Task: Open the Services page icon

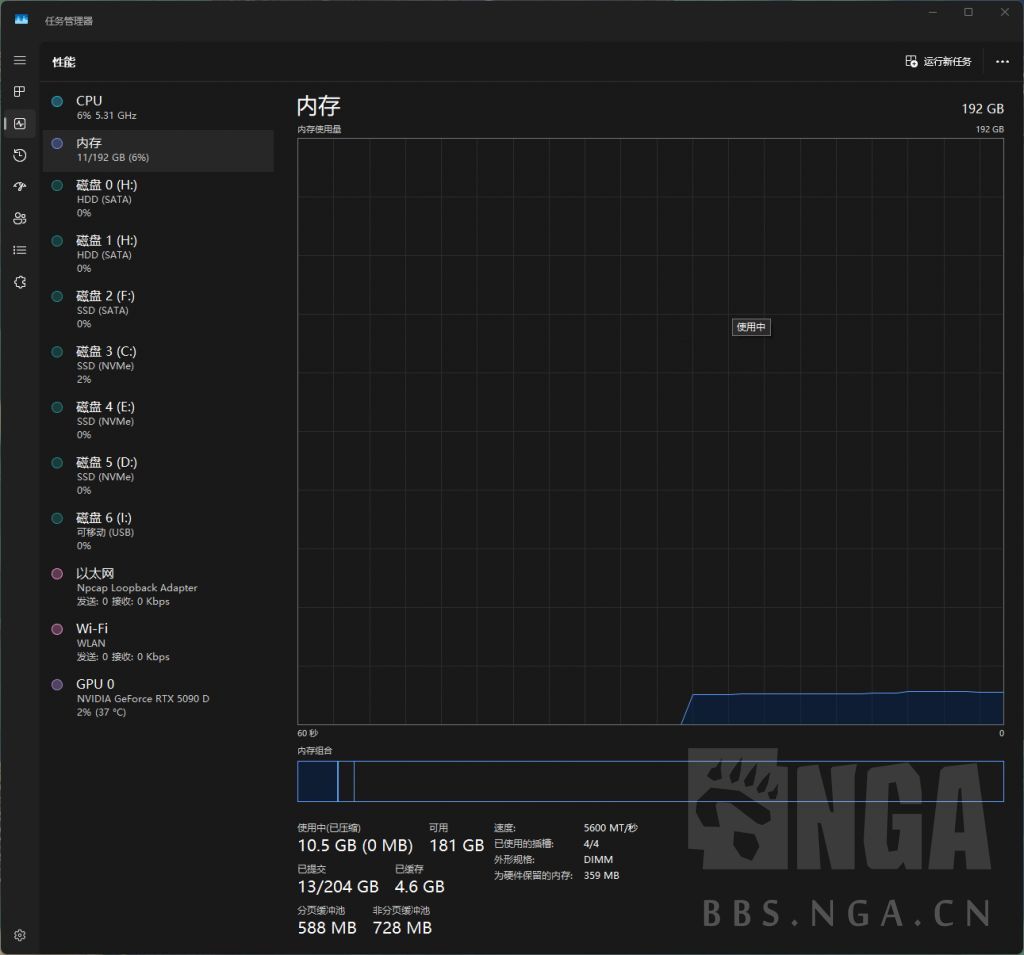Action: tap(20, 282)
